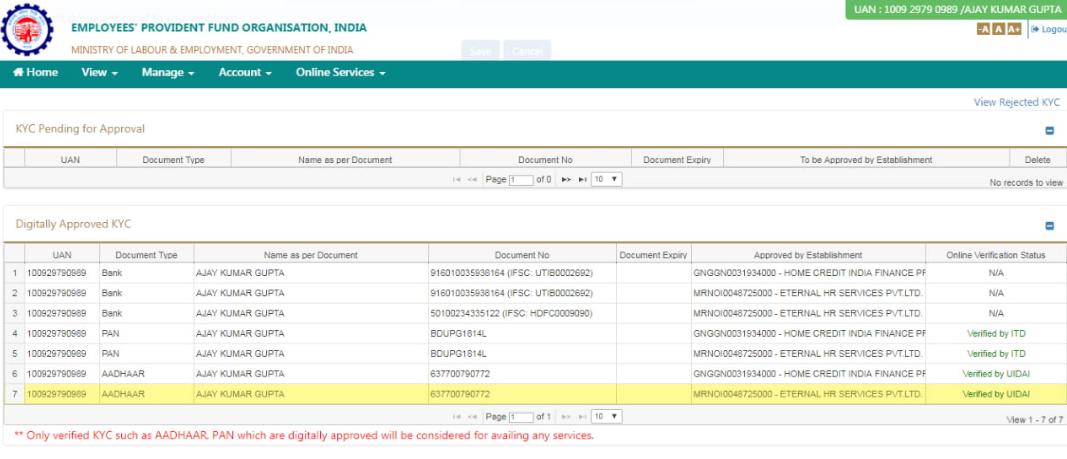Open the View menu
Image resolution: width=1067 pixels, height=459 pixels.
click(x=99, y=73)
